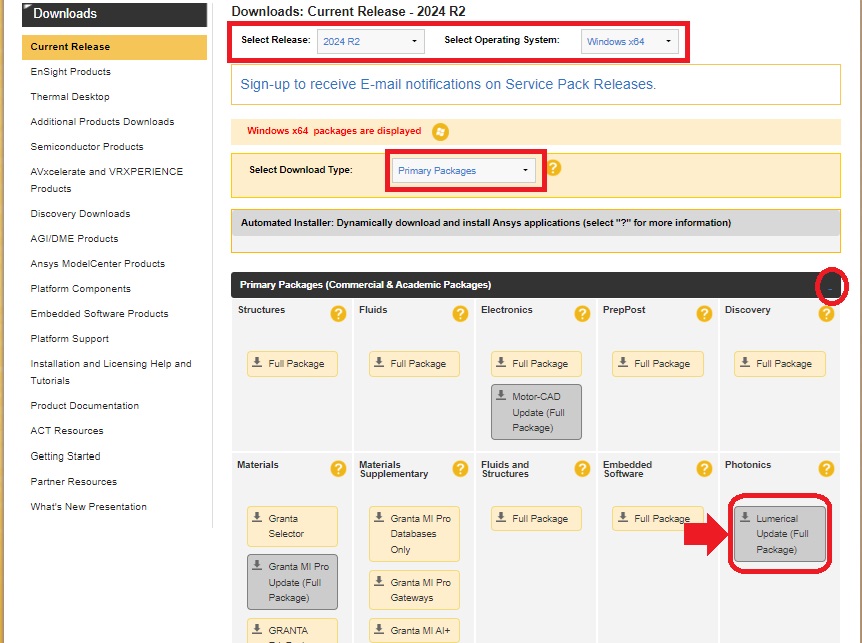Open What's New Presentation in sidebar
The width and height of the screenshot is (862, 643).
click(89, 507)
